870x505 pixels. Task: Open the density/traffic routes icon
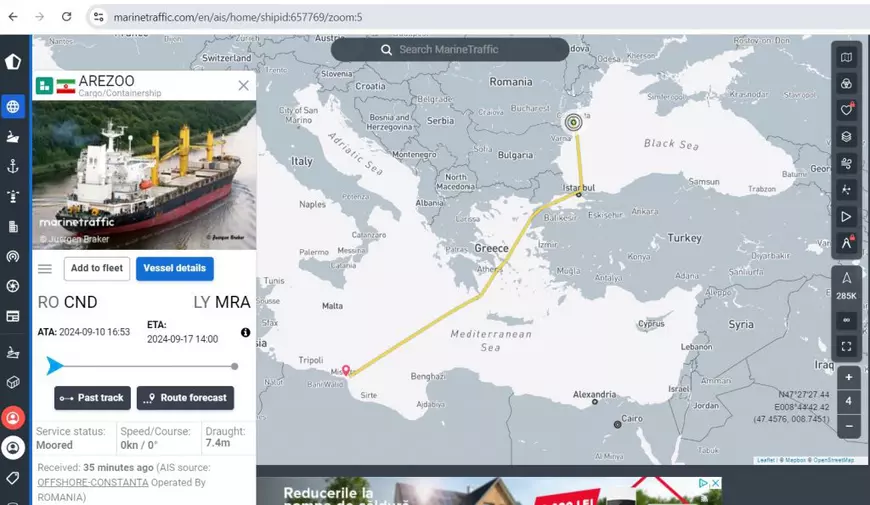(846, 190)
